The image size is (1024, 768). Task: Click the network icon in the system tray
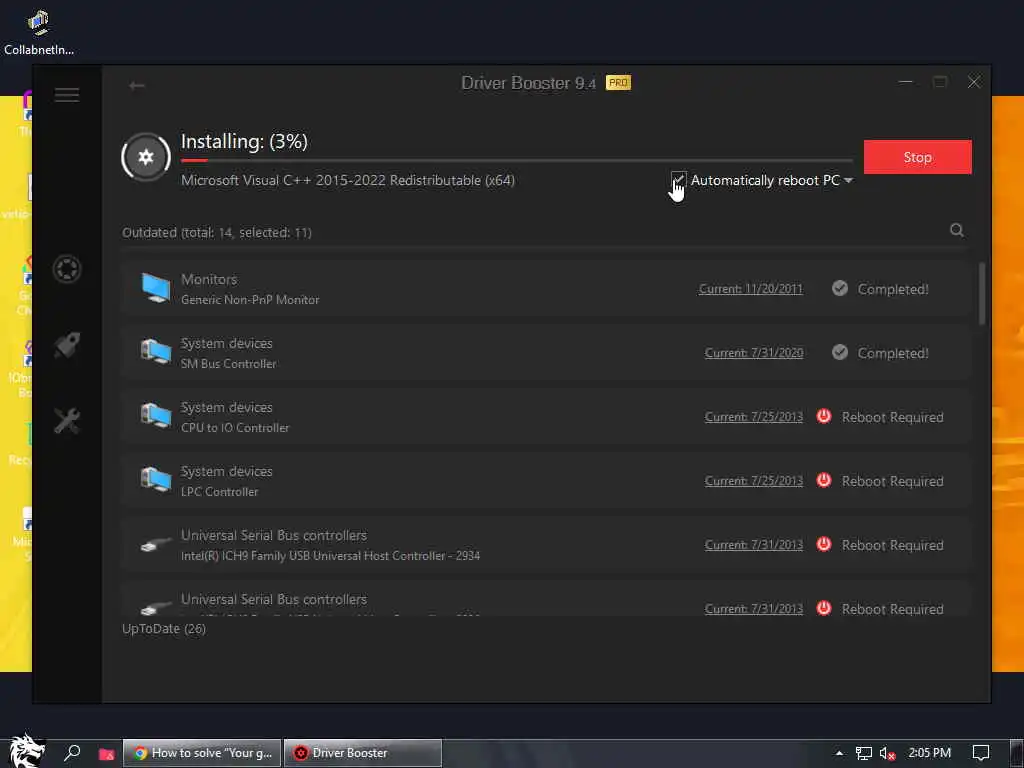point(863,753)
